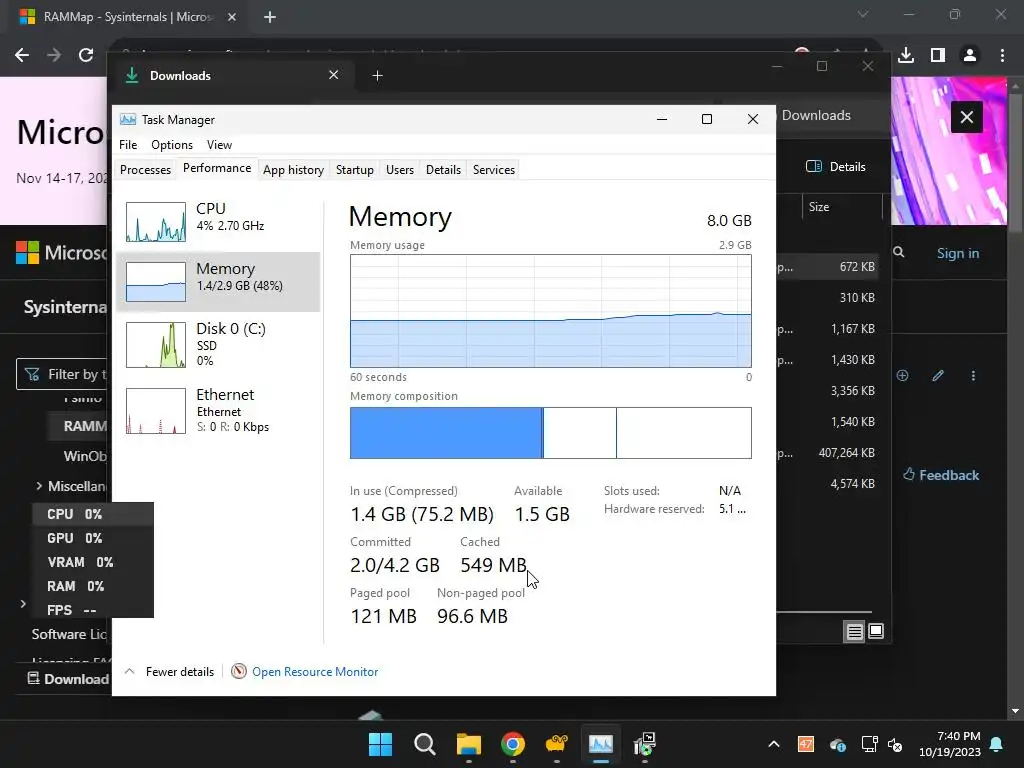Image resolution: width=1024 pixels, height=768 pixels.
Task: Switch to the Startup tab
Action: click(355, 170)
